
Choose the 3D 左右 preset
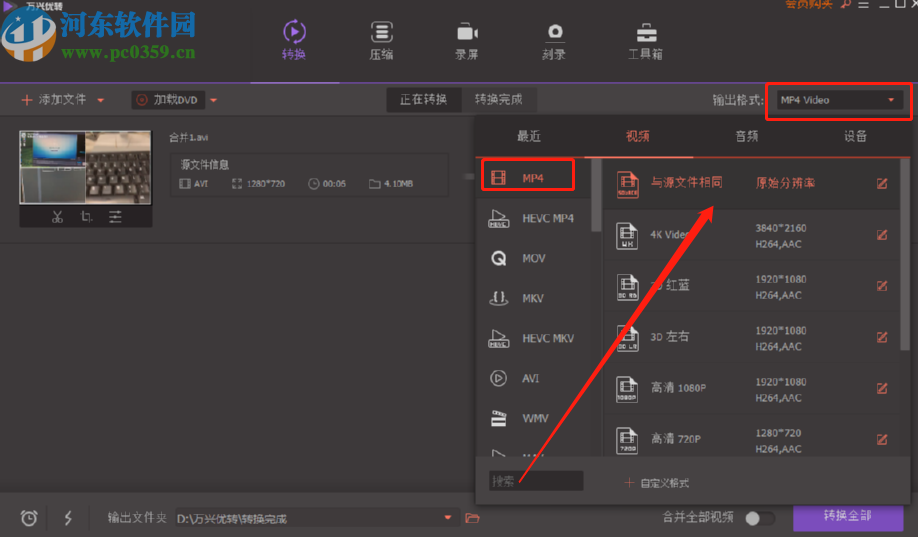tap(751, 337)
